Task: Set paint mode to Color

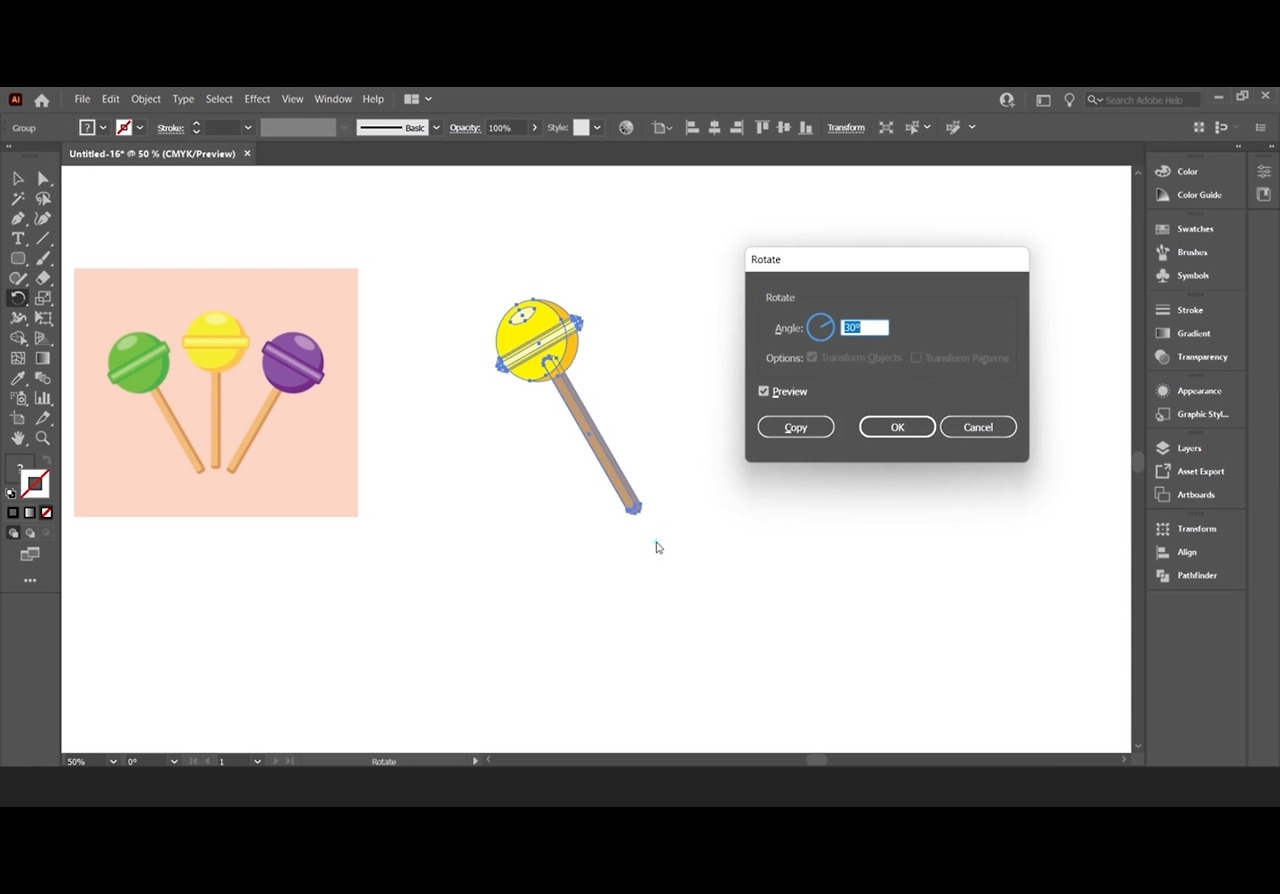Action: click(x=13, y=513)
